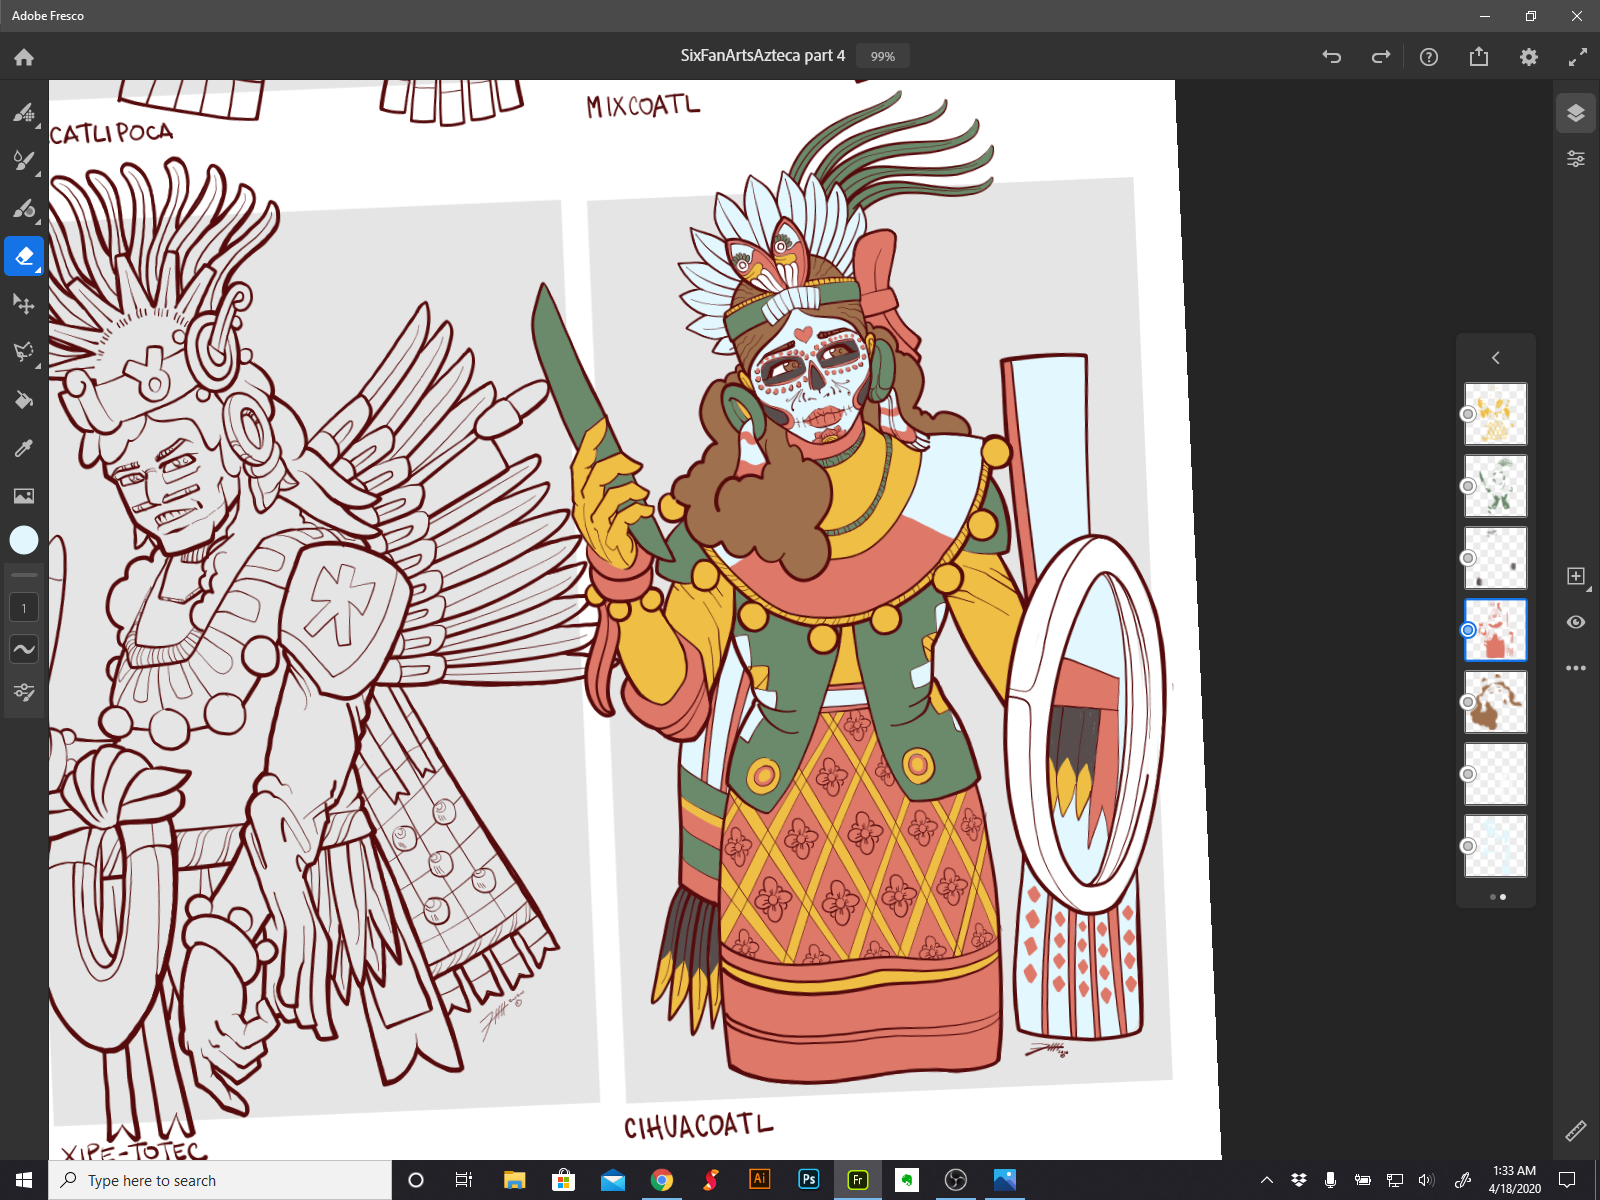The height and width of the screenshot is (1200, 1600).
Task: Click the radio dot on green layer
Action: [1468, 486]
